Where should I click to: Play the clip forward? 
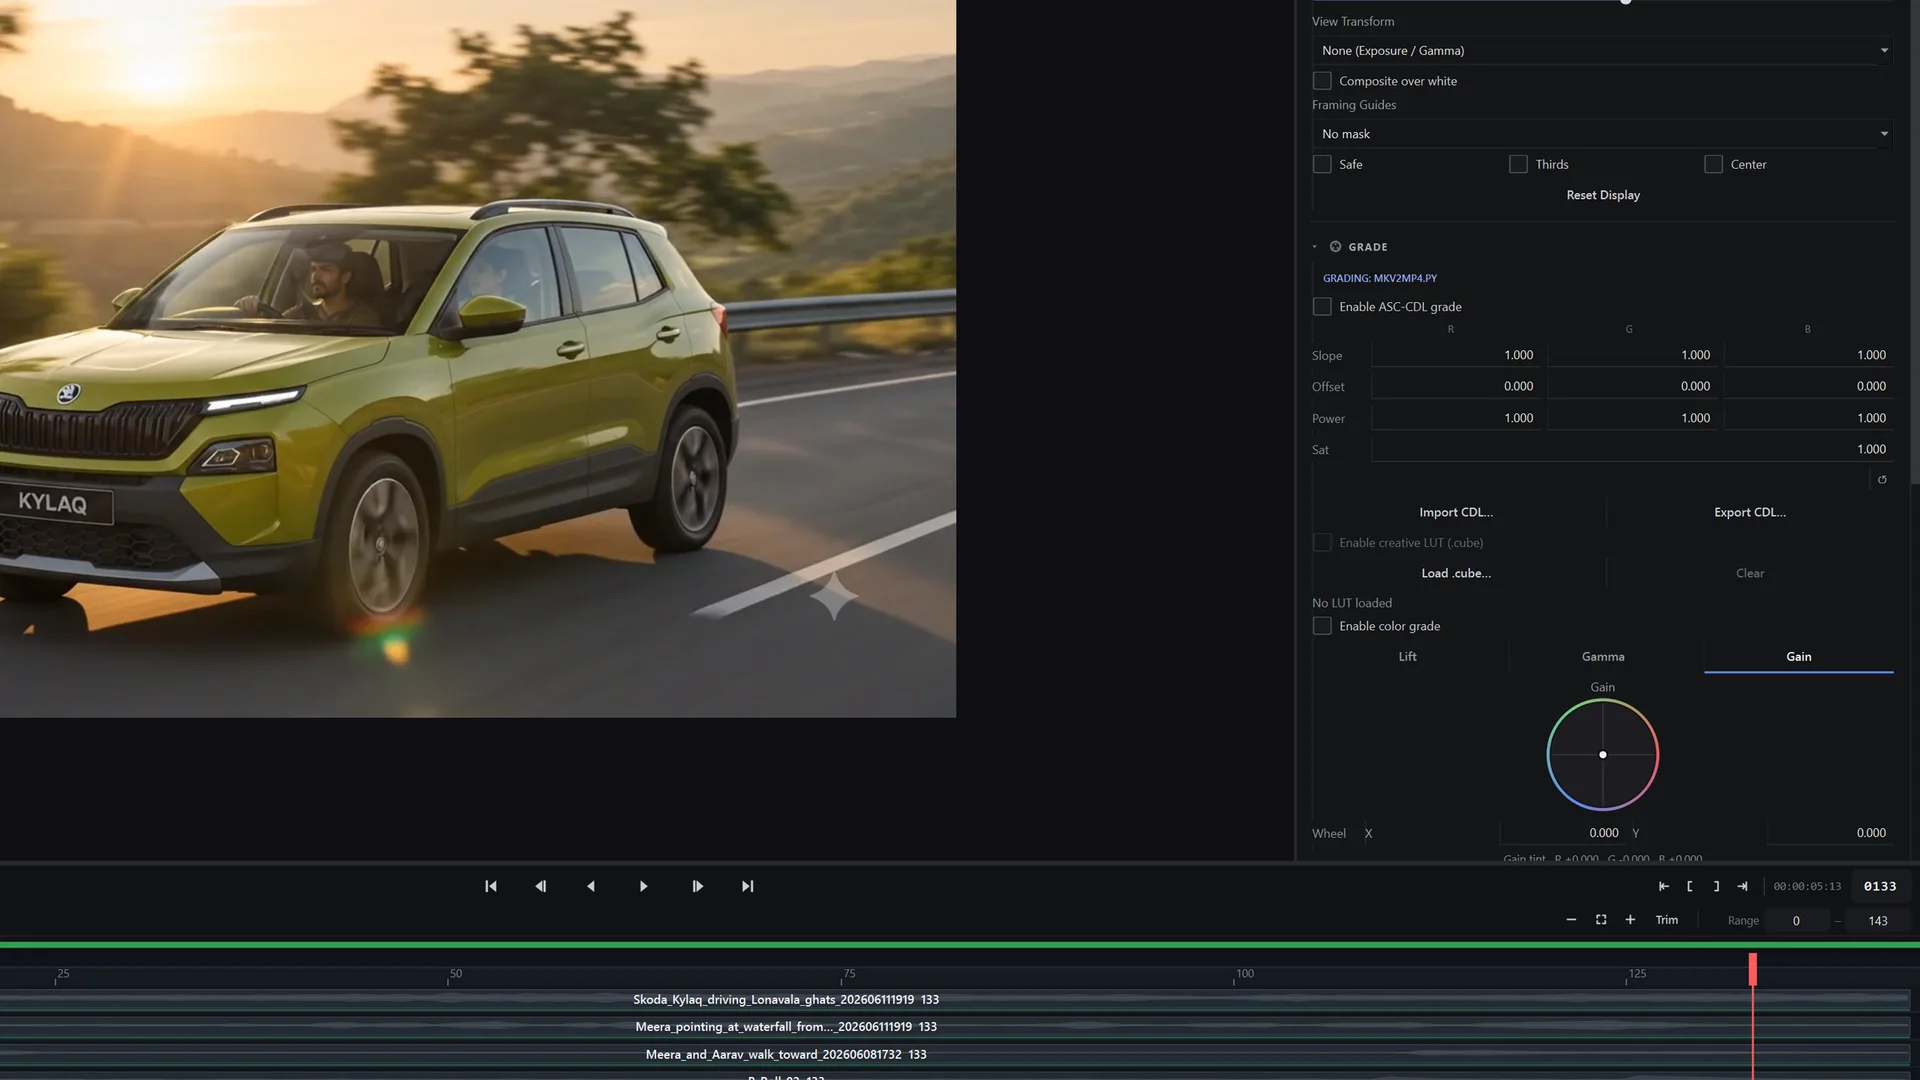643,886
